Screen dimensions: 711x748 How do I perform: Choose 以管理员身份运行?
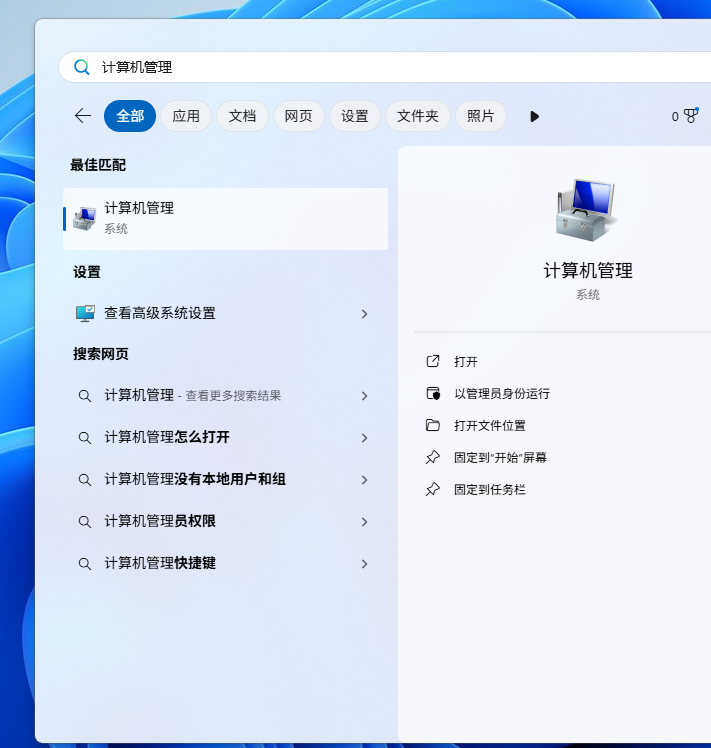(502, 394)
